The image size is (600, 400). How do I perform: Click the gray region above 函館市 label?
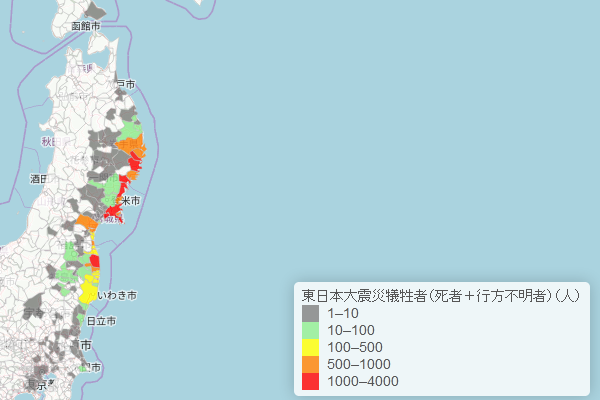tap(94, 11)
